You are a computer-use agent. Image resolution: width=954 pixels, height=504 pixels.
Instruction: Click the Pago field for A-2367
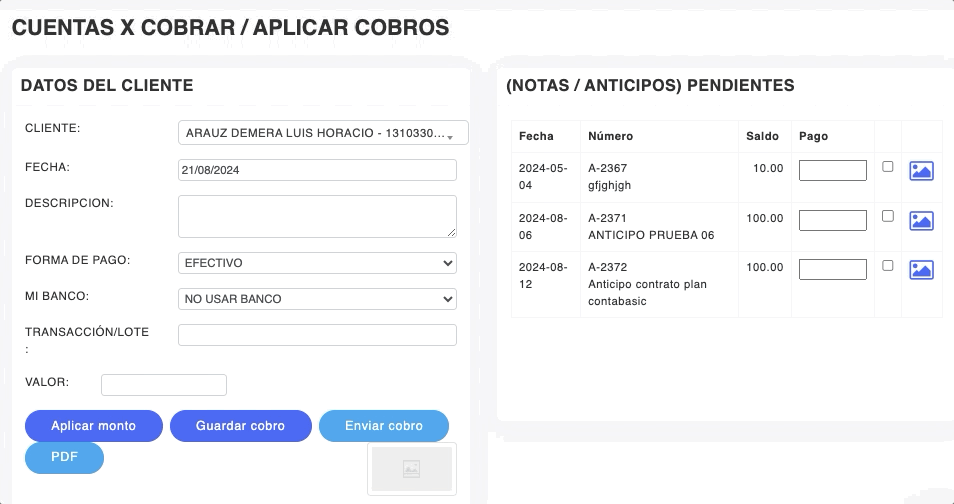pyautogui.click(x=832, y=171)
